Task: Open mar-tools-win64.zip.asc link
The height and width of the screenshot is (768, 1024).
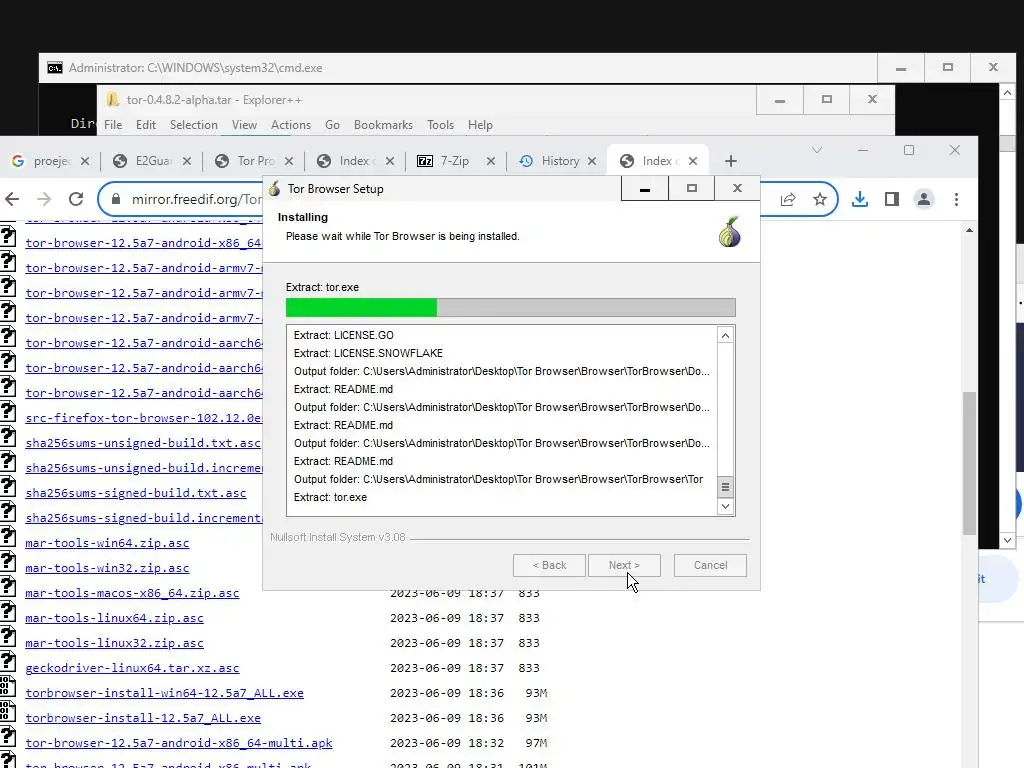Action: click(x=107, y=543)
